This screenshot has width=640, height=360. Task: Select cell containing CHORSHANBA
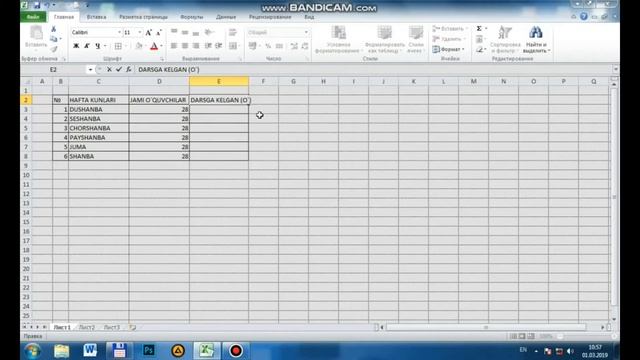(98, 128)
